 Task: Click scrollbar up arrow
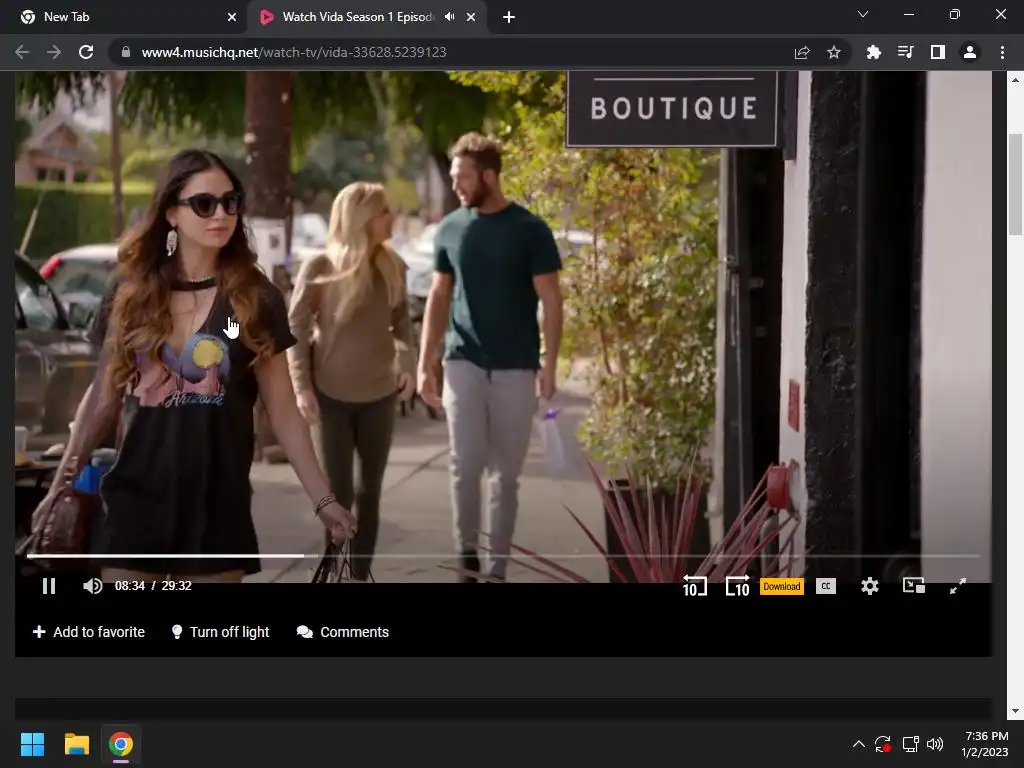tap(1015, 80)
